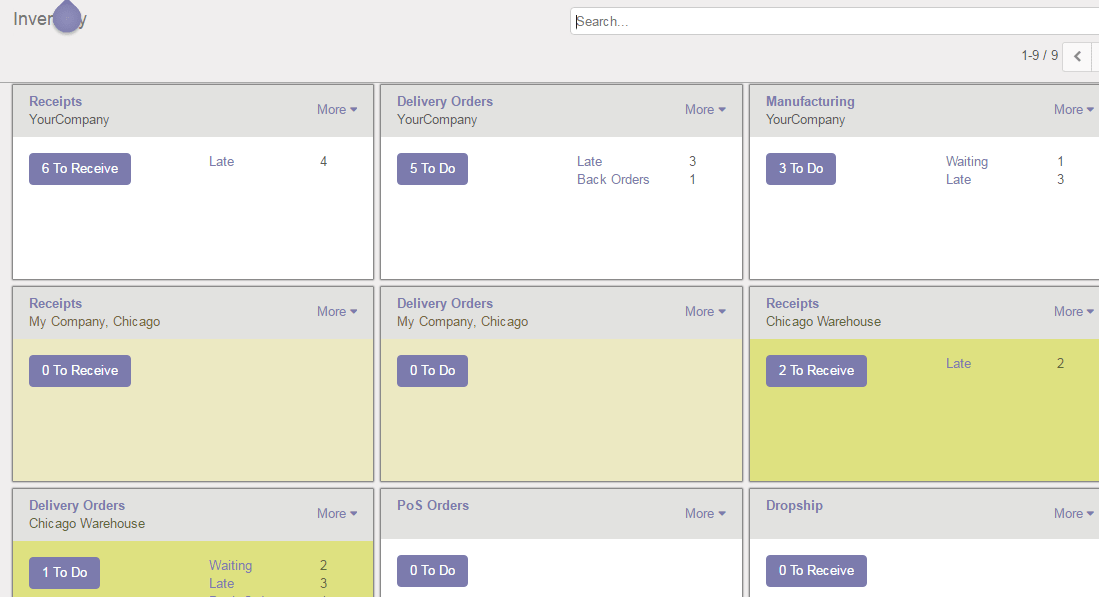1099x597 pixels.
Task: Click Late in the Manufacturing card
Action: click(958, 179)
